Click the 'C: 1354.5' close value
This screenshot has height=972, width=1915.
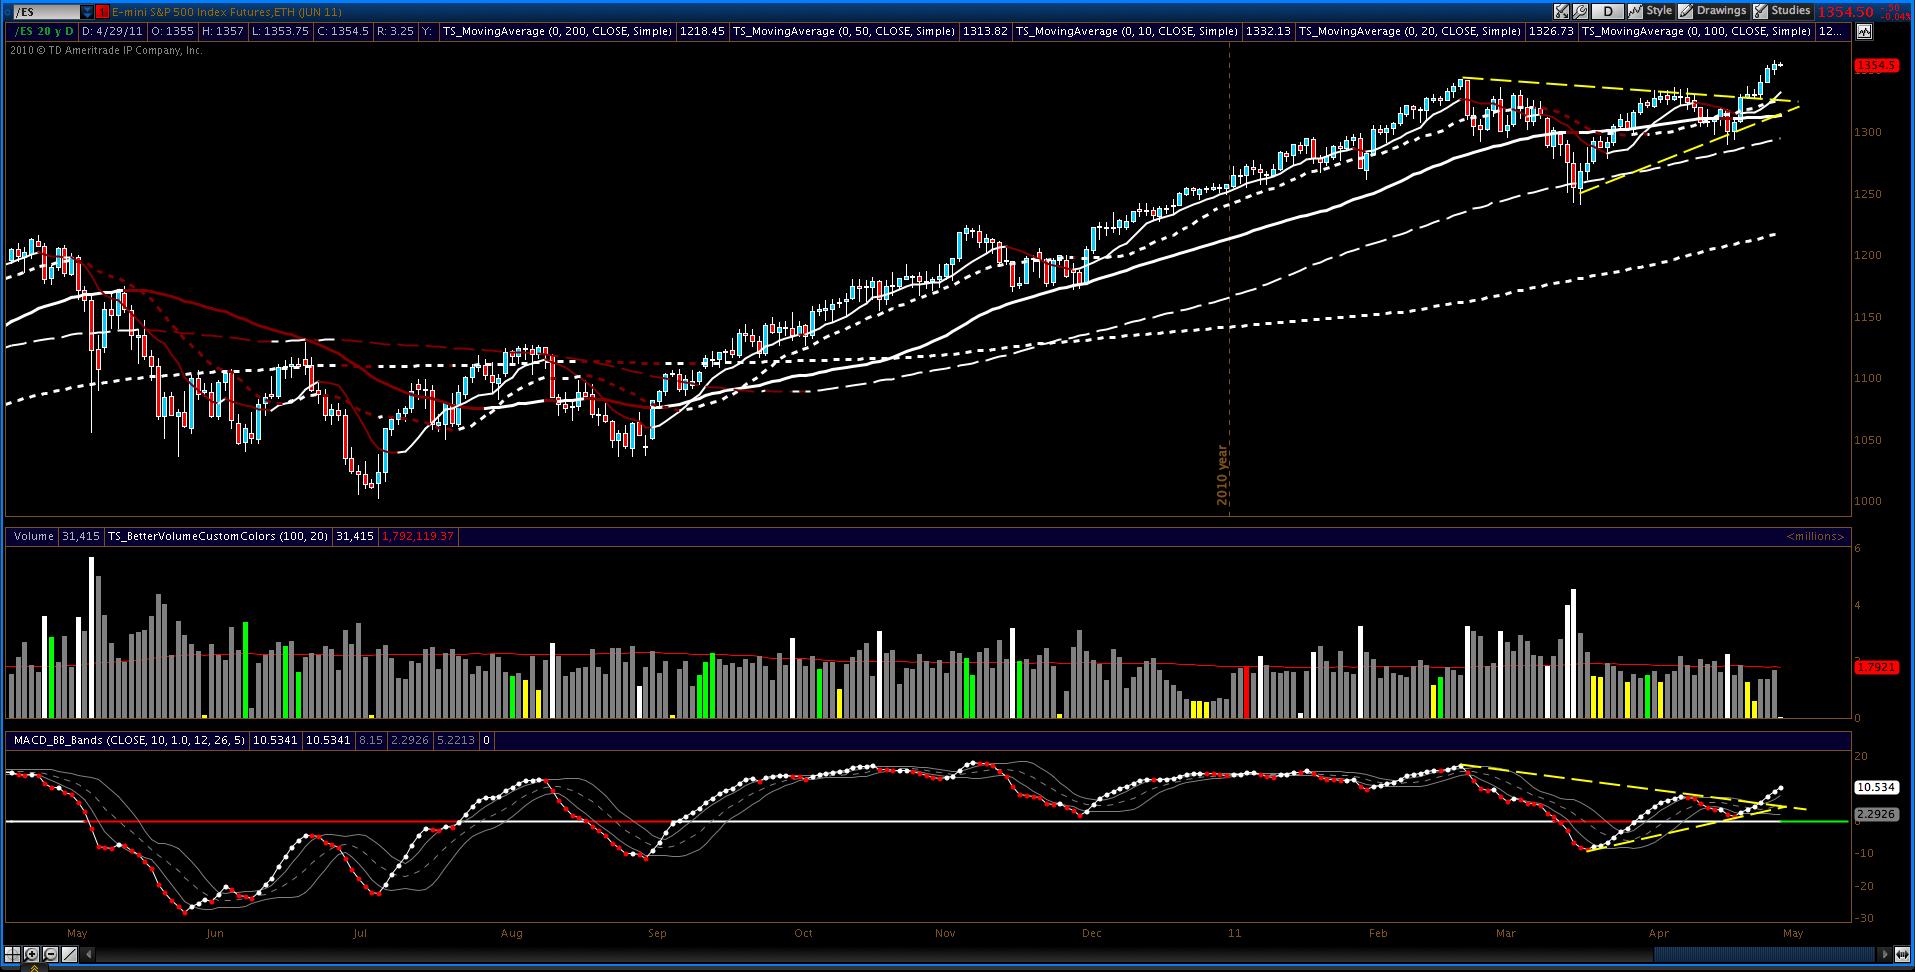tap(343, 32)
